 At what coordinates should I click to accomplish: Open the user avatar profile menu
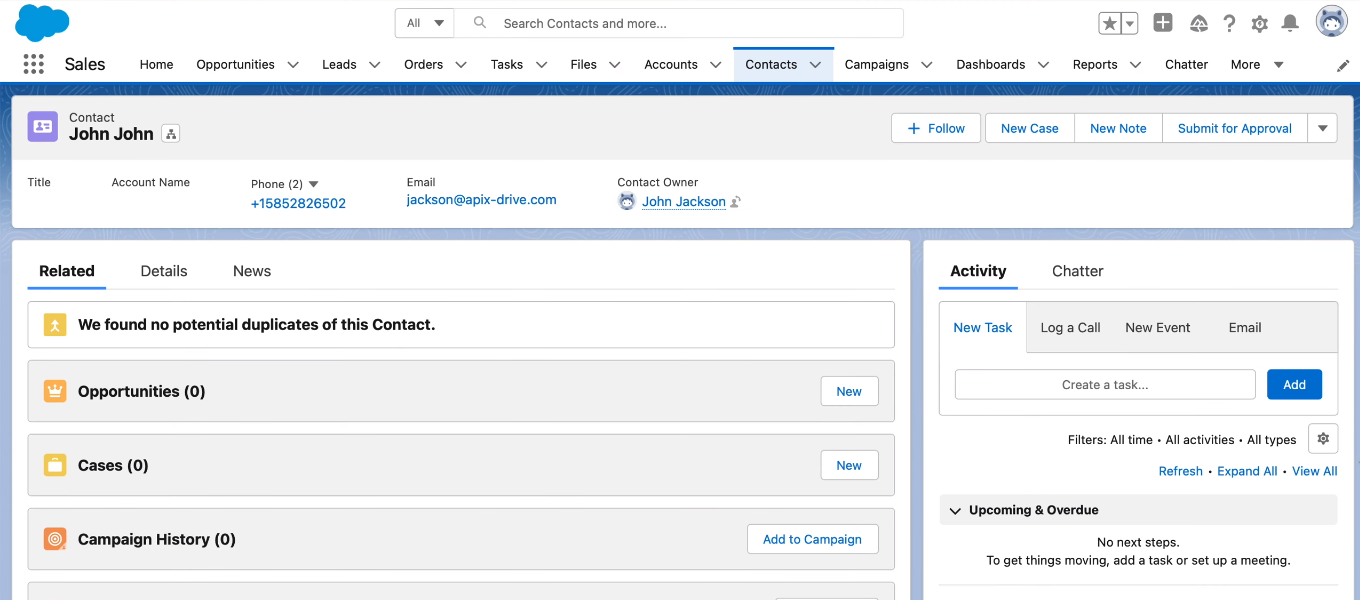(1331, 22)
